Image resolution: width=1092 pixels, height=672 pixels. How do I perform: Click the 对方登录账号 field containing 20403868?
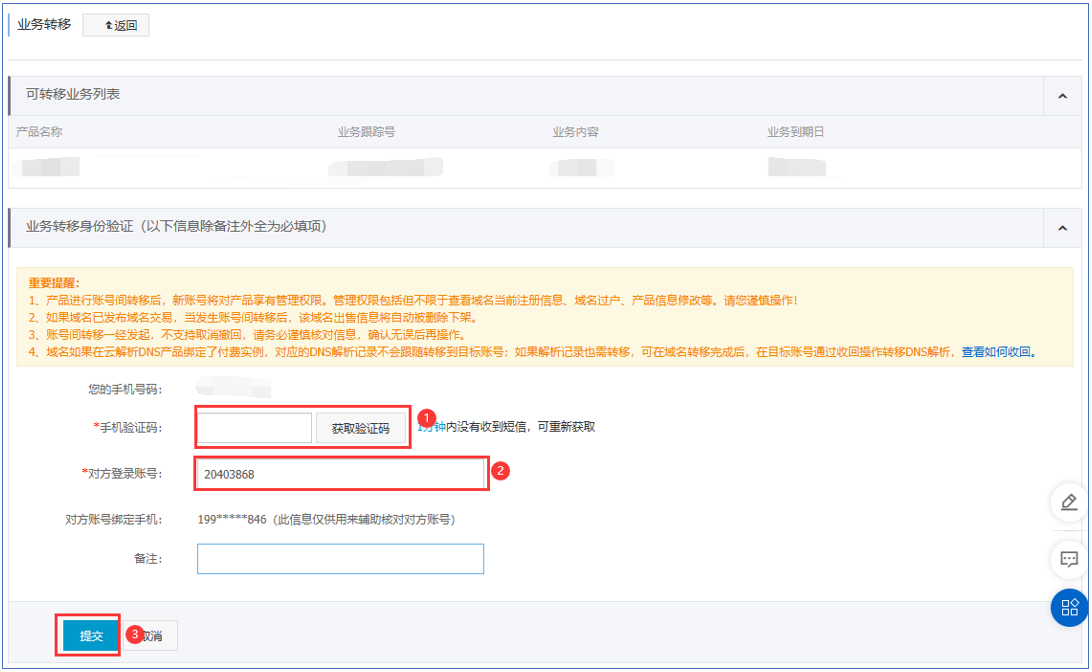[x=340, y=474]
